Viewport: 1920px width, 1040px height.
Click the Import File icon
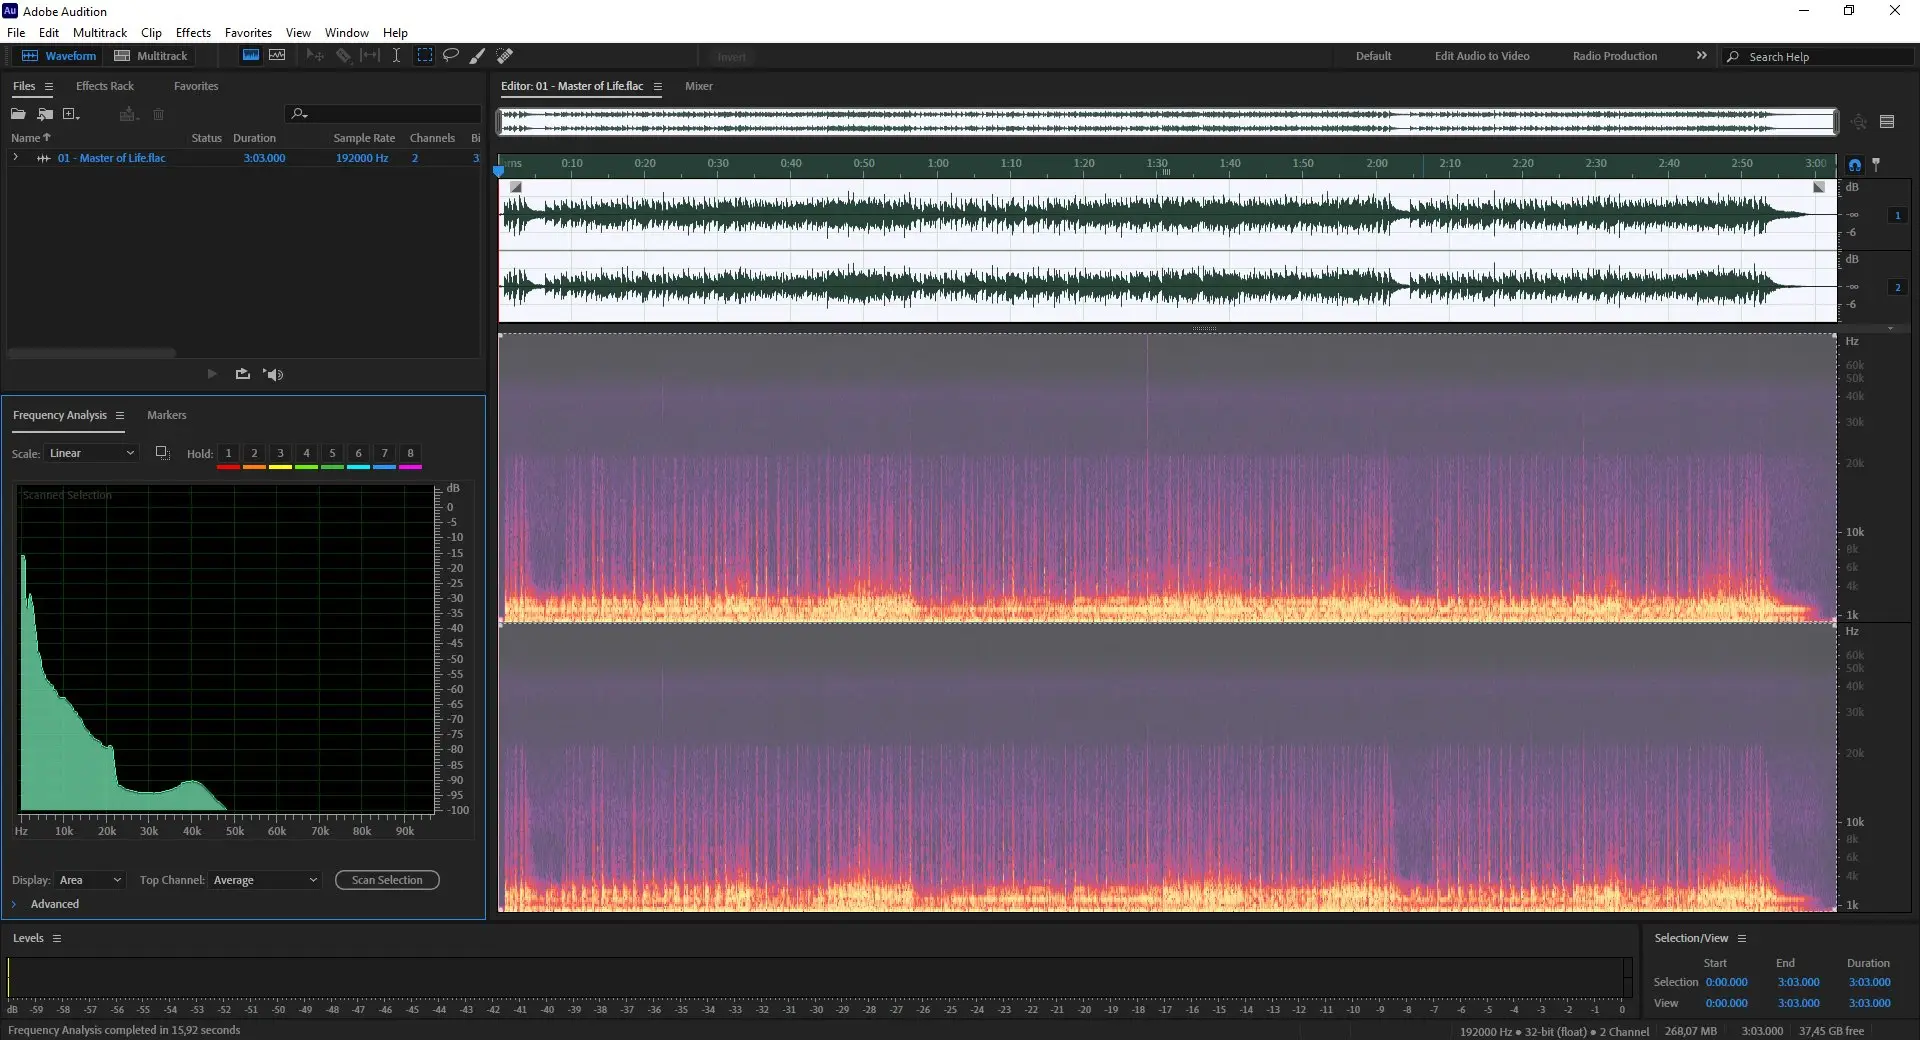click(45, 114)
